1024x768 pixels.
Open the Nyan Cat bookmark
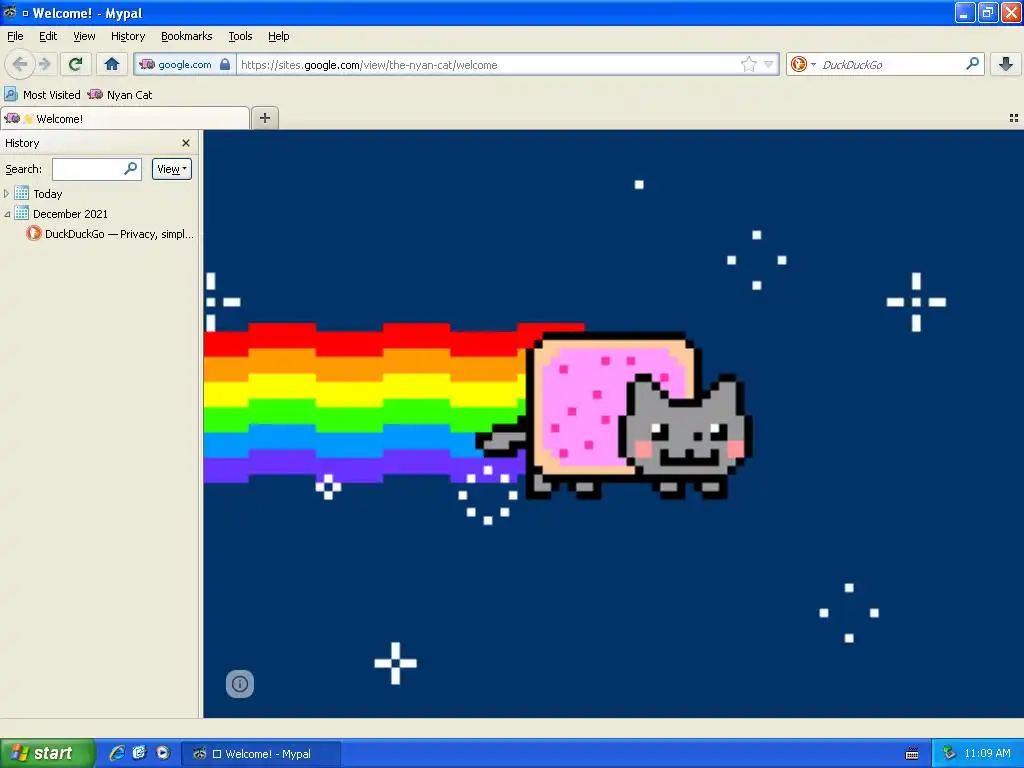[120, 95]
